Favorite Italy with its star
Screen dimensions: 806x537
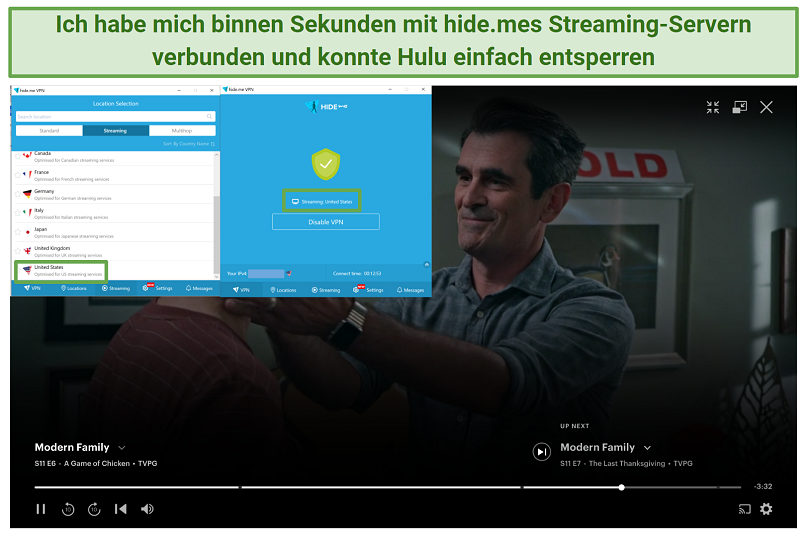(x=18, y=213)
